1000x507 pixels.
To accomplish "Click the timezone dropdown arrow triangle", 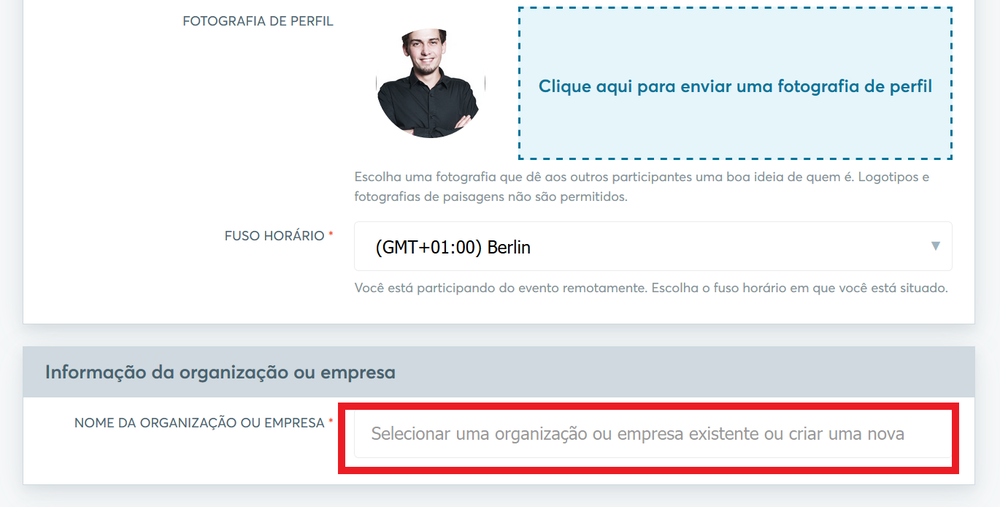I will [935, 246].
